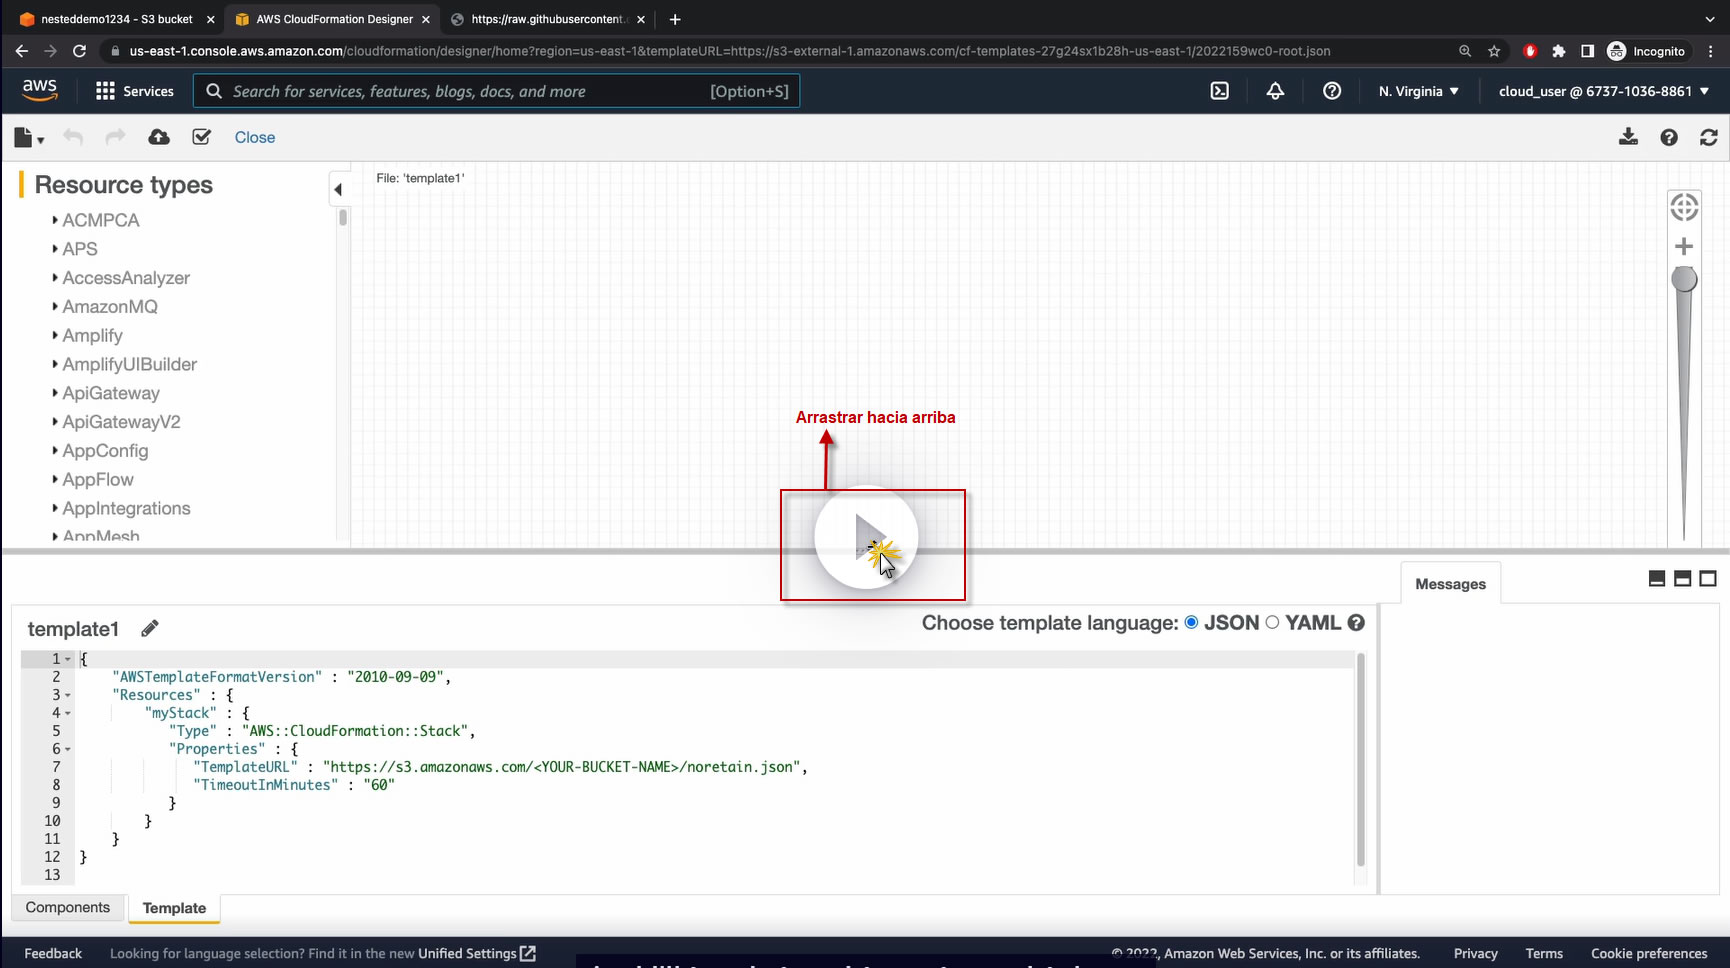Screen dimensions: 1730x968
Task: Open the Terms footer link
Action: pyautogui.click(x=1544, y=953)
